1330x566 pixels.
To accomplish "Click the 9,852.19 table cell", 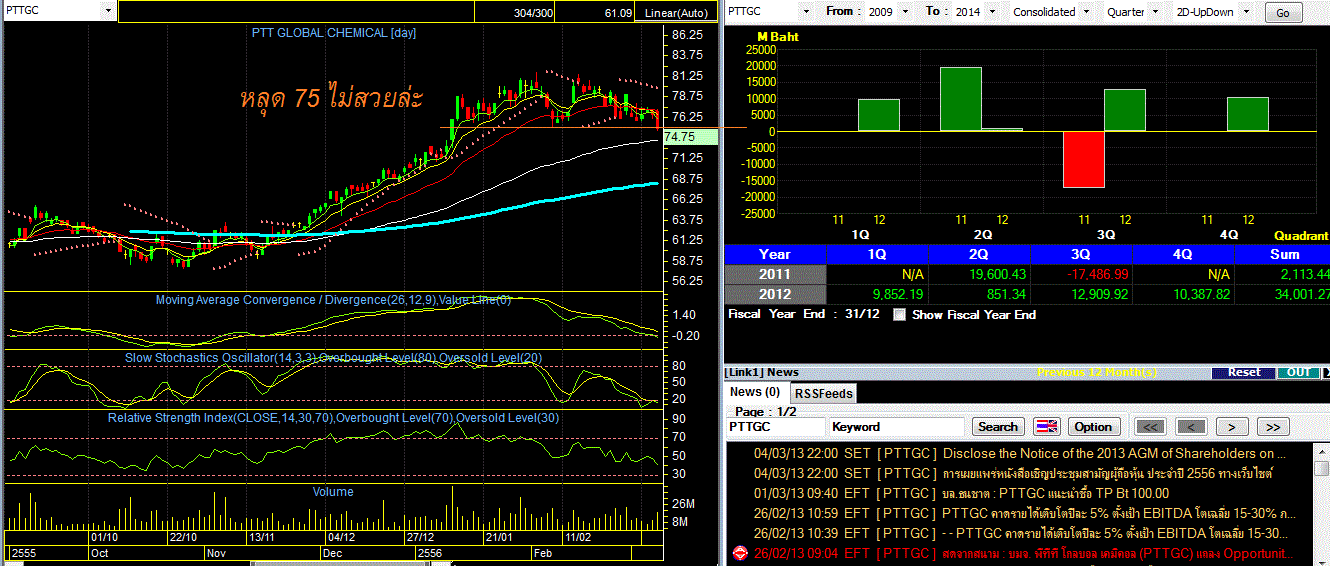I will tap(877, 294).
